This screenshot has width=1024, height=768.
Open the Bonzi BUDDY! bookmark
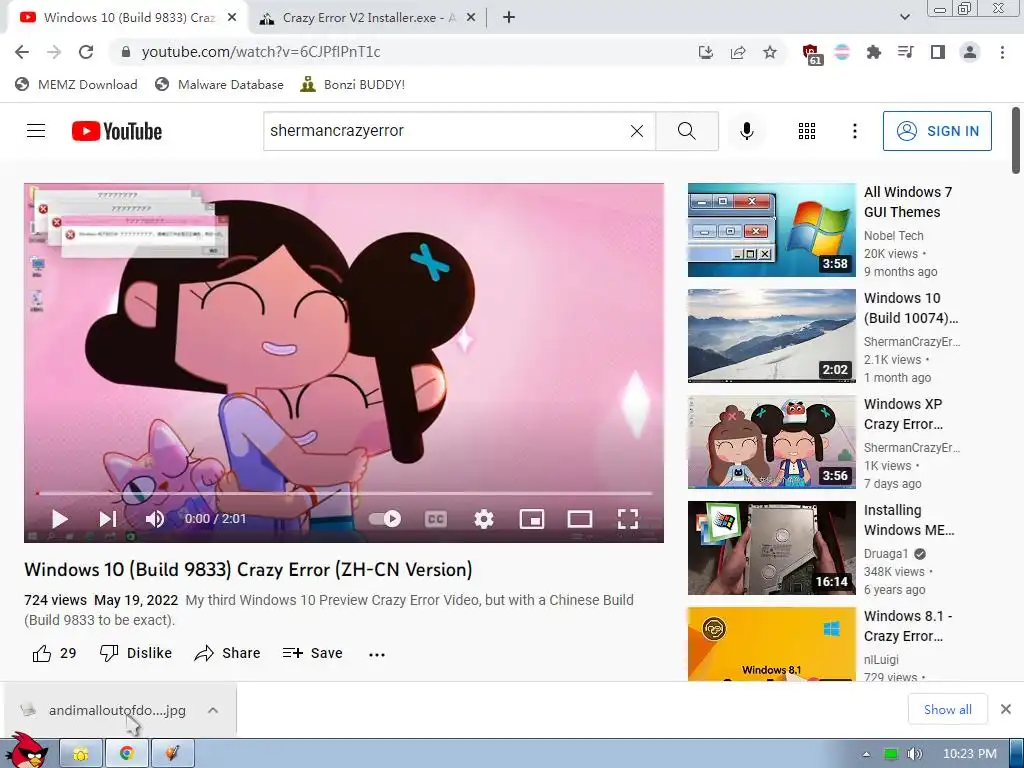coord(352,85)
